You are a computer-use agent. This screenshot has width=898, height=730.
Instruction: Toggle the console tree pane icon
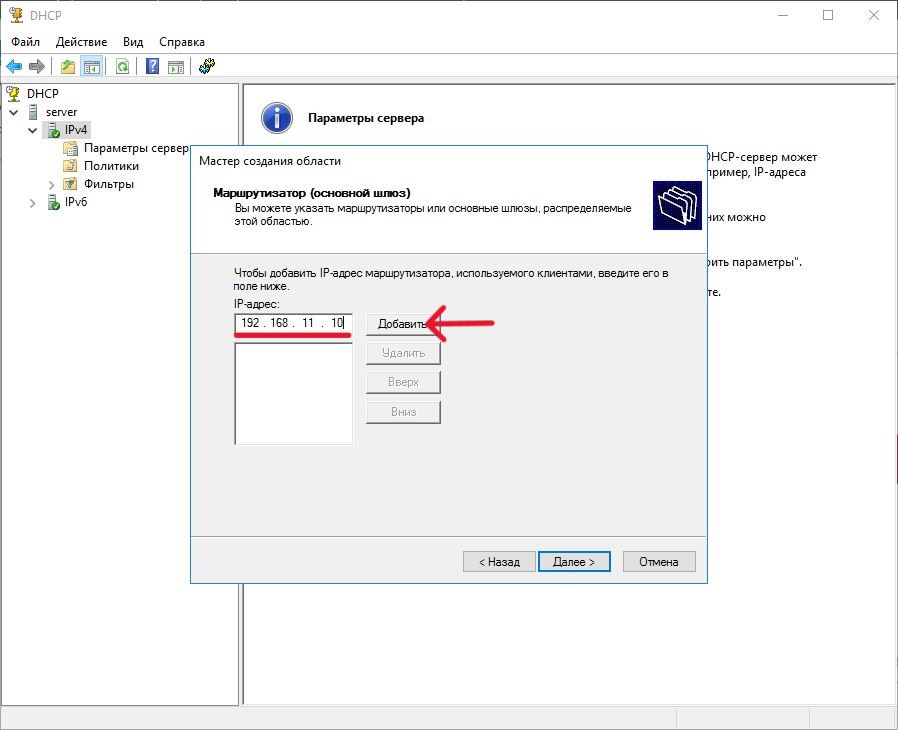[91, 66]
